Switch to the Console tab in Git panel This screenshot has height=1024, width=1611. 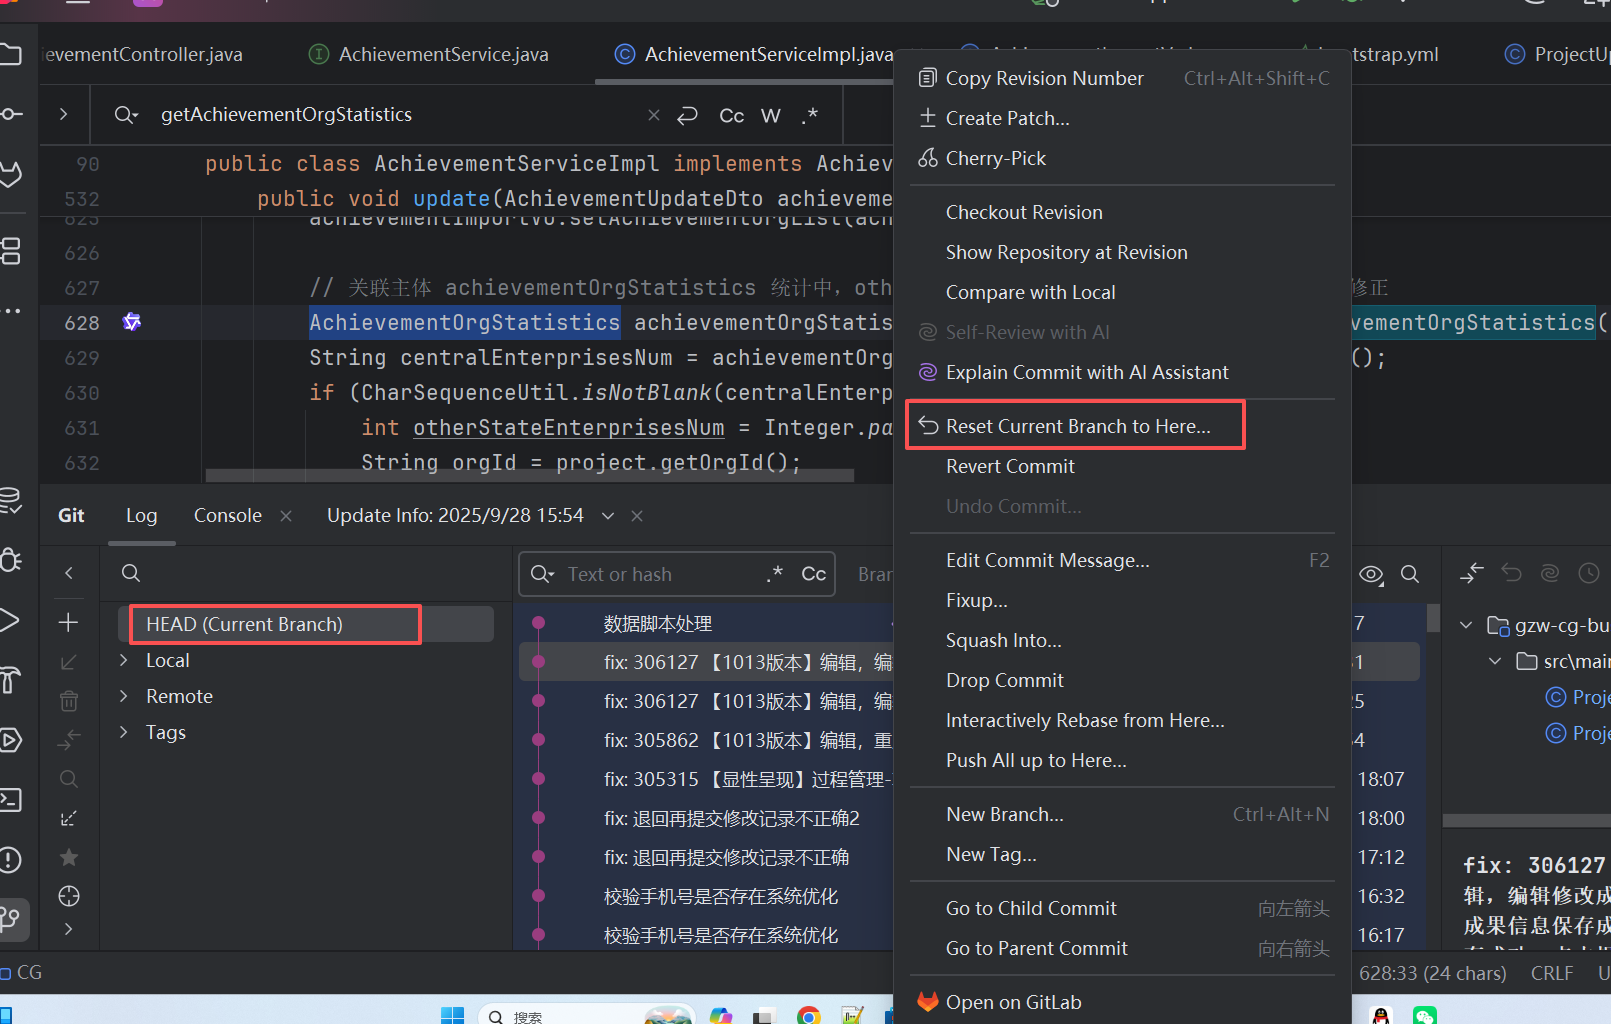point(228,515)
